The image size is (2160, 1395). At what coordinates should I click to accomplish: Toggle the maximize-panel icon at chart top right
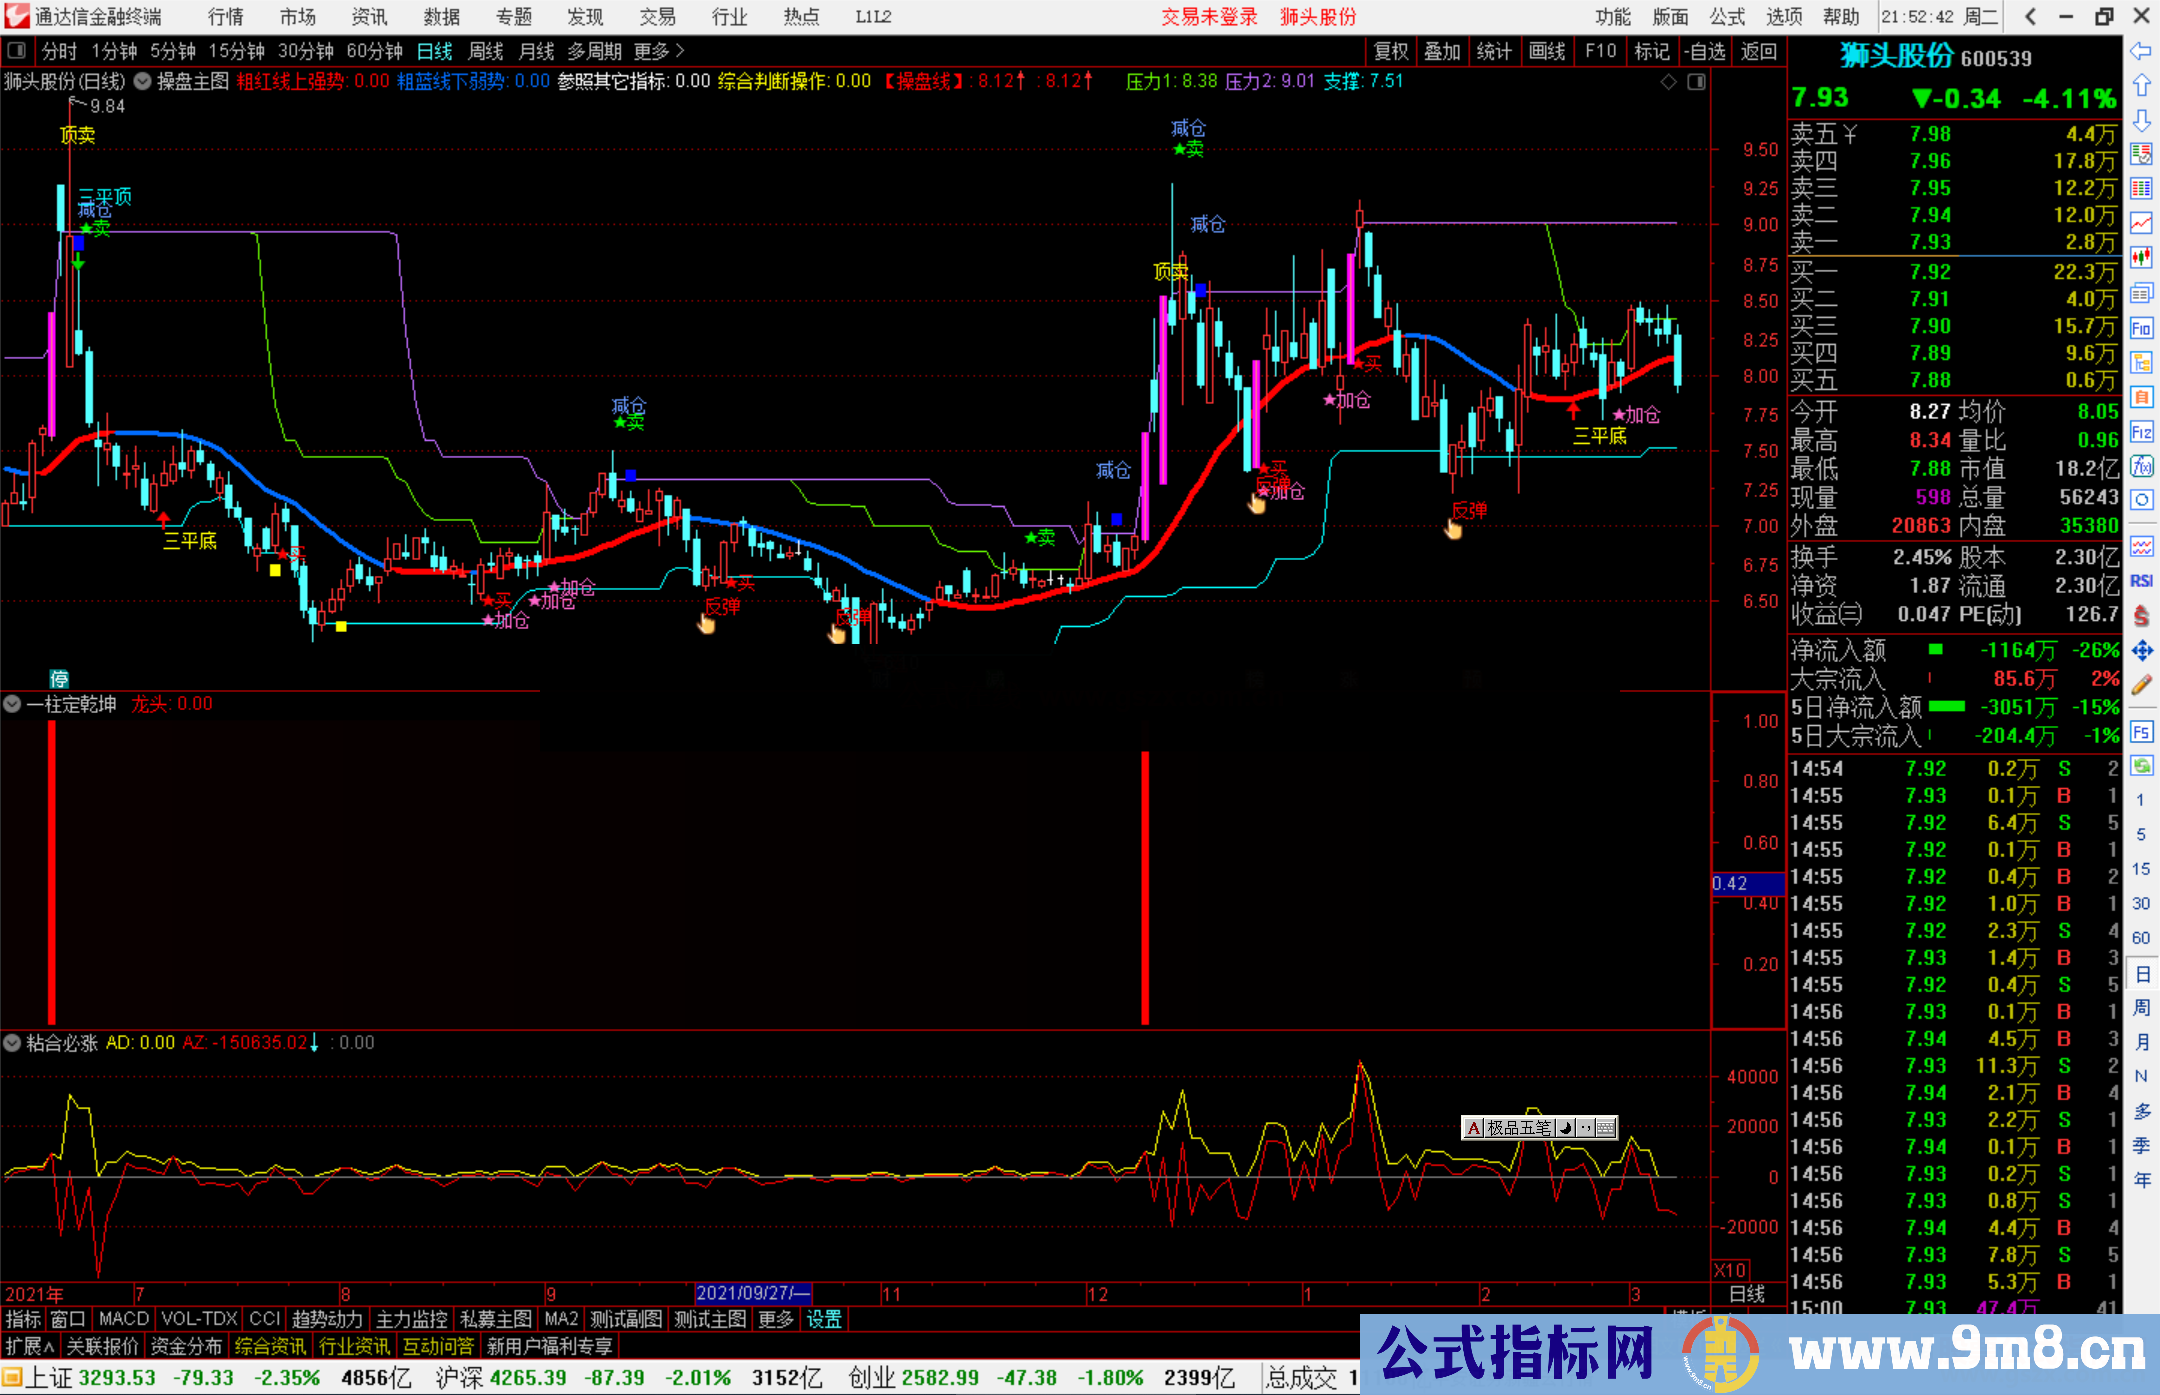coord(1696,82)
